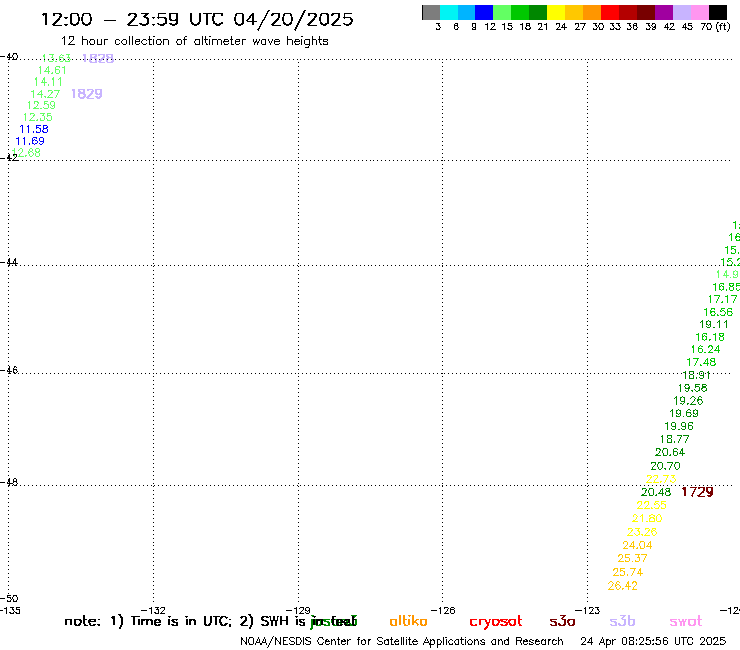Image resolution: width=740 pixels, height=650 pixels.
Task: Click the 23.26 wave height value
Action: (642, 532)
